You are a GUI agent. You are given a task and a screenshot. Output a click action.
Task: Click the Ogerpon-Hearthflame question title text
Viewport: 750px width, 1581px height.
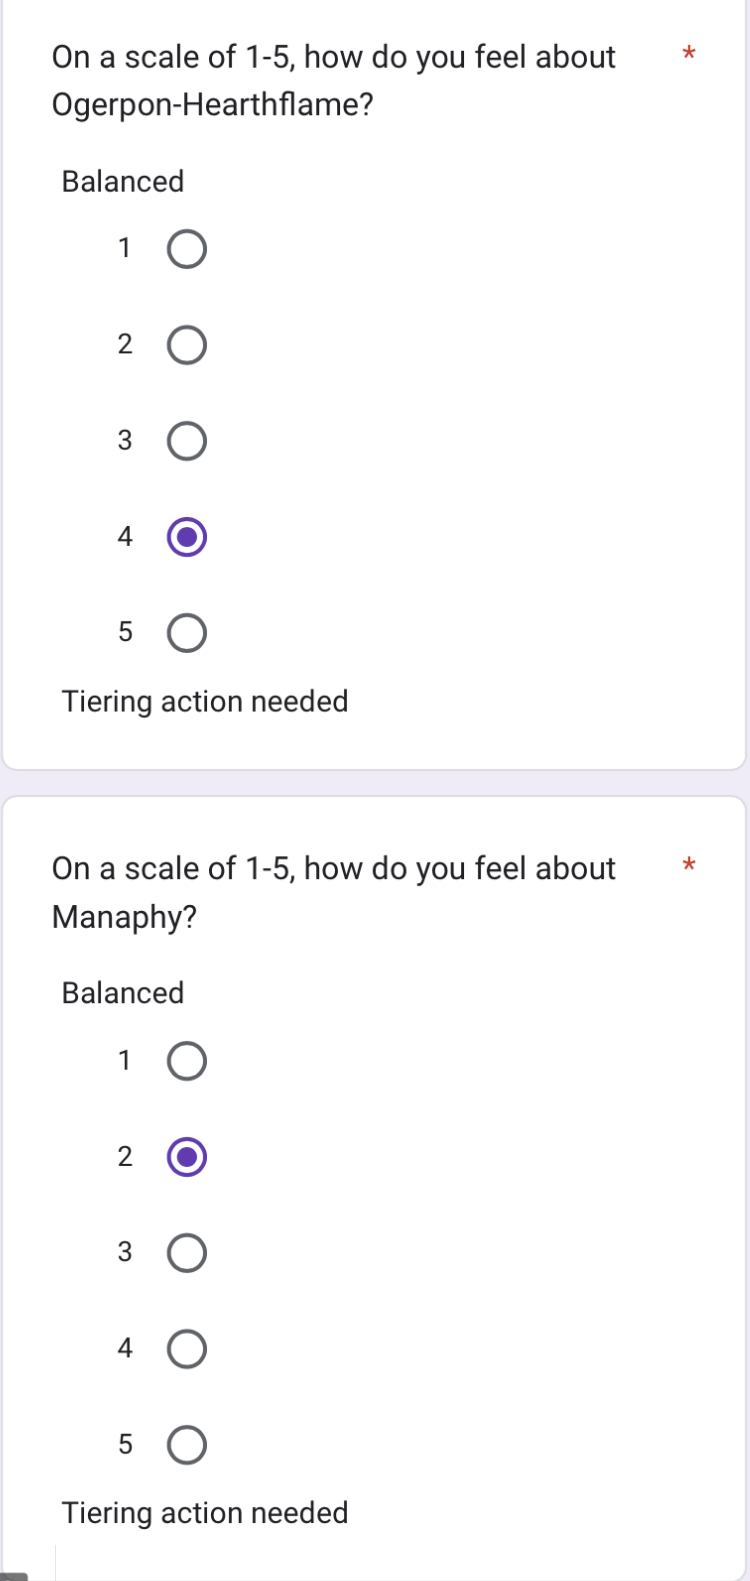333,80
